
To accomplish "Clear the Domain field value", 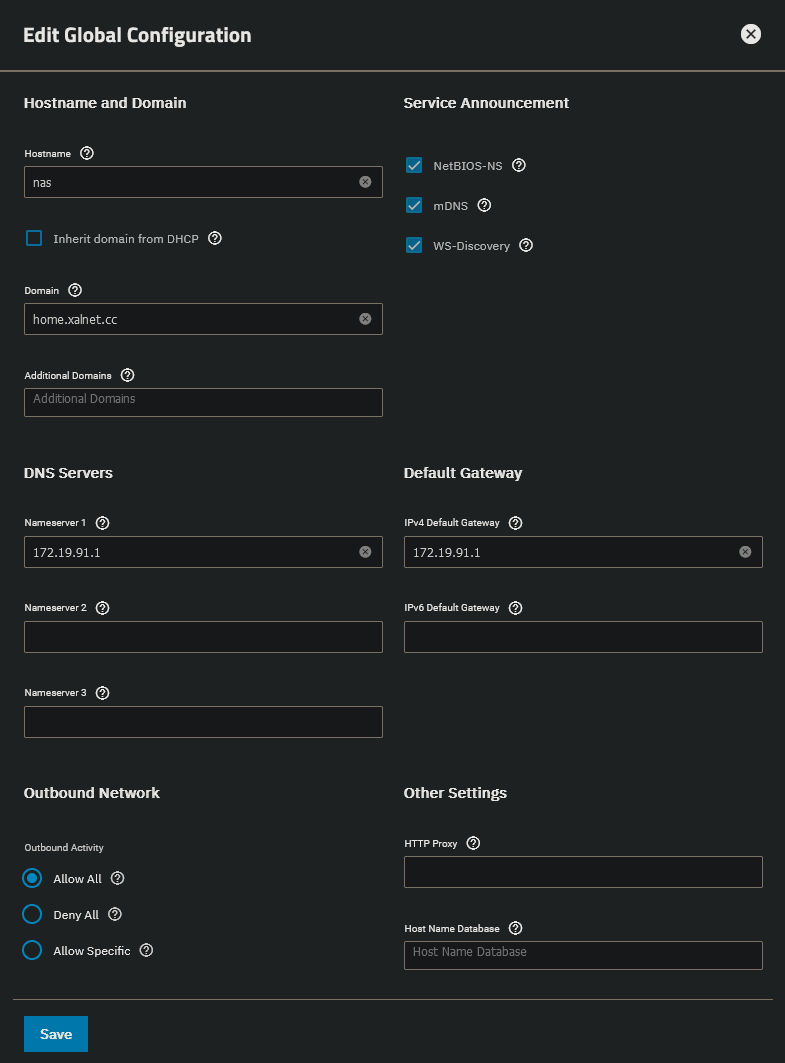I will click(x=365, y=319).
